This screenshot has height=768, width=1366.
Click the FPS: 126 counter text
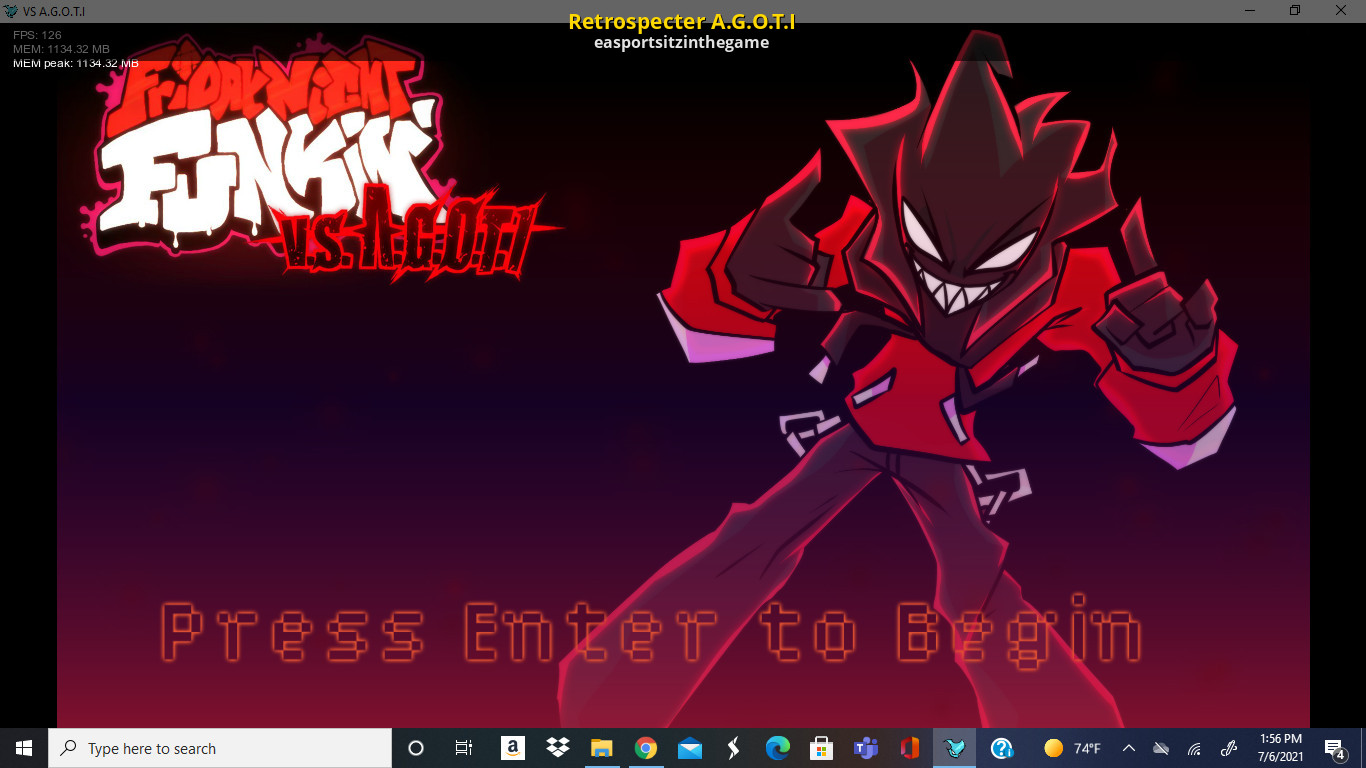[x=37, y=35]
